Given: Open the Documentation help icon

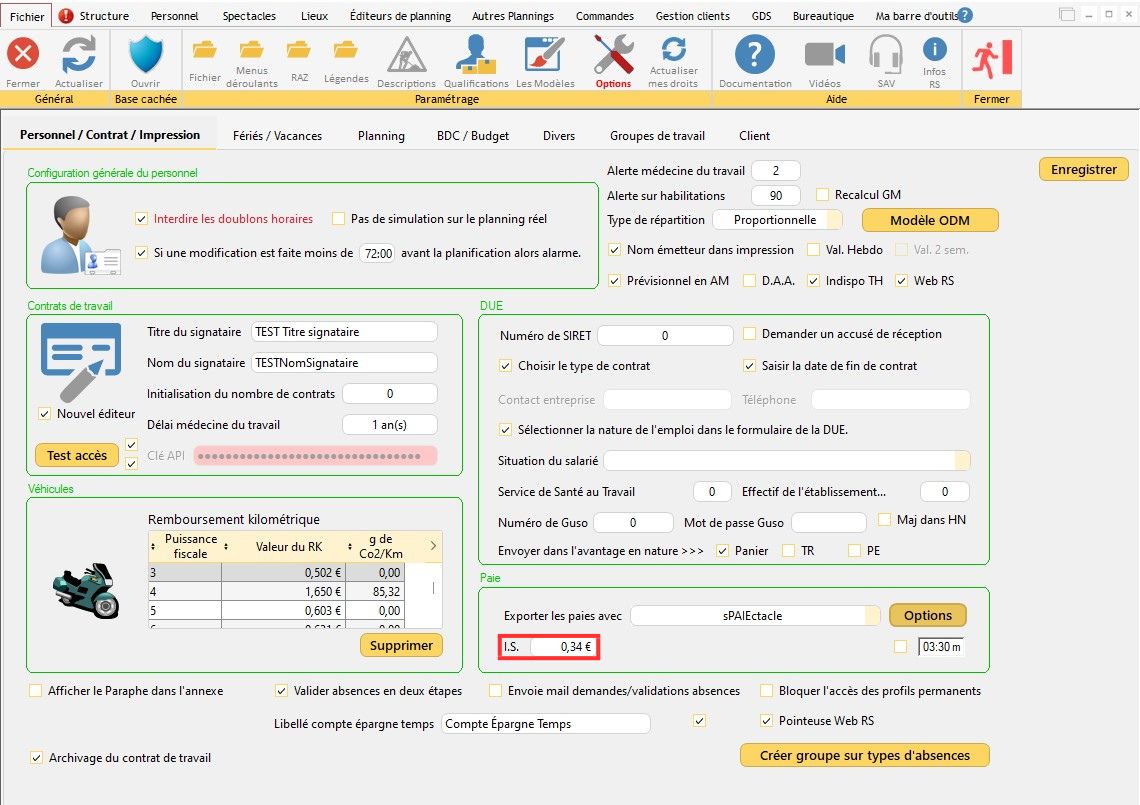Looking at the screenshot, I should point(755,55).
